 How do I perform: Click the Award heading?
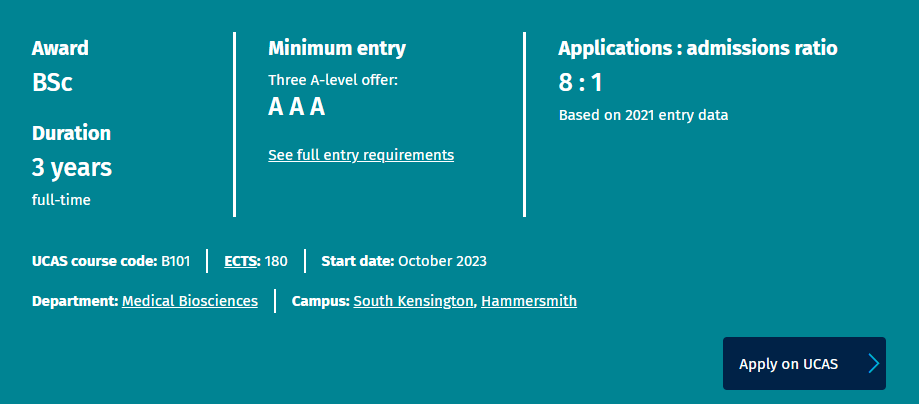60,48
